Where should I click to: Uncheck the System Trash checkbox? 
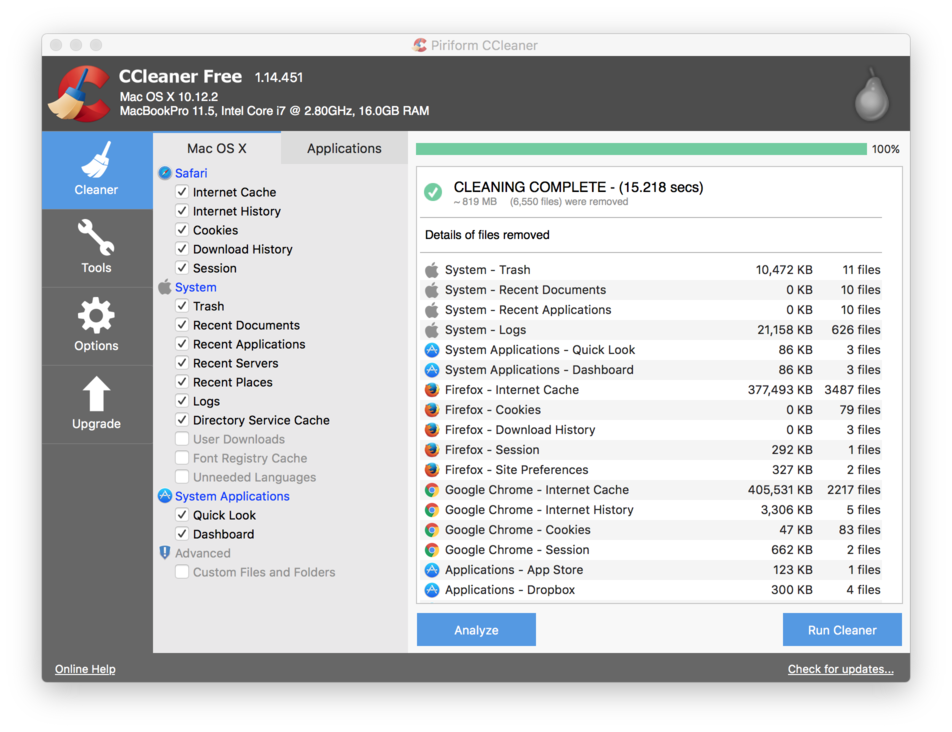tap(182, 306)
